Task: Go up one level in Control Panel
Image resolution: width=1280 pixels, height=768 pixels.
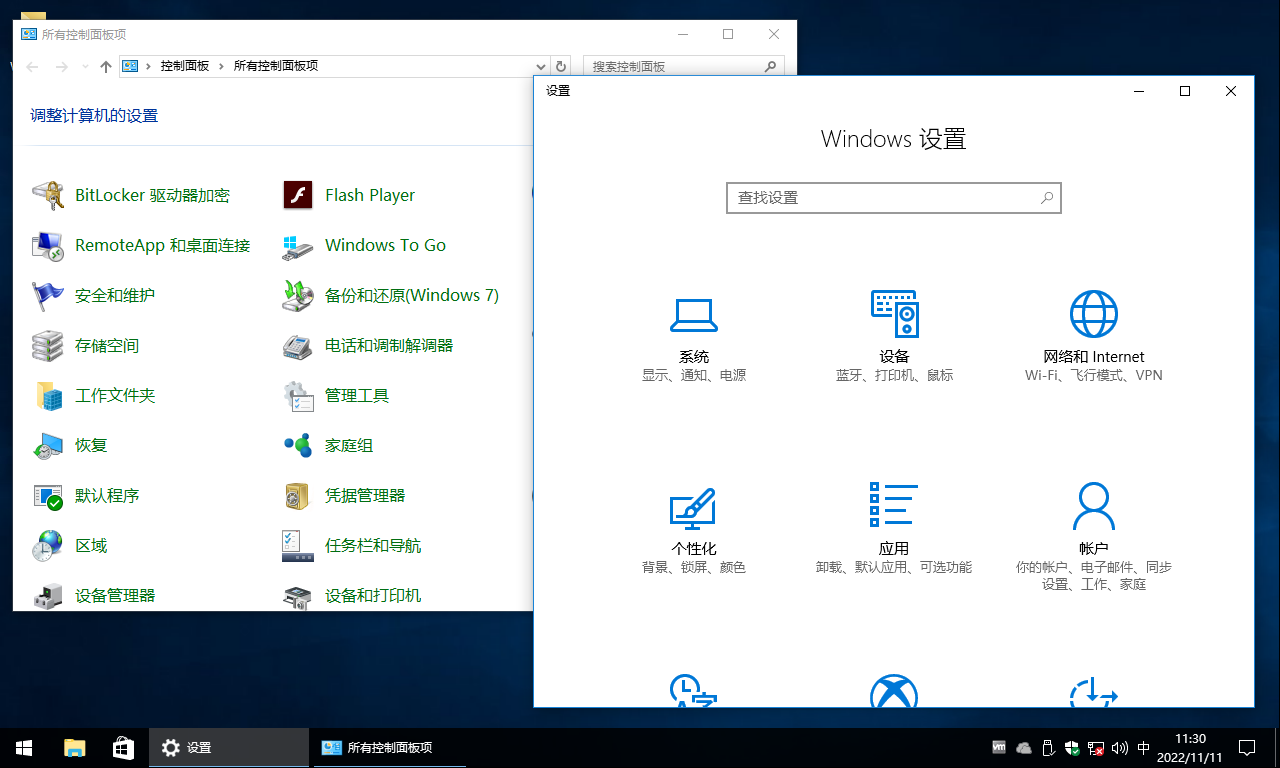Action: click(x=106, y=67)
